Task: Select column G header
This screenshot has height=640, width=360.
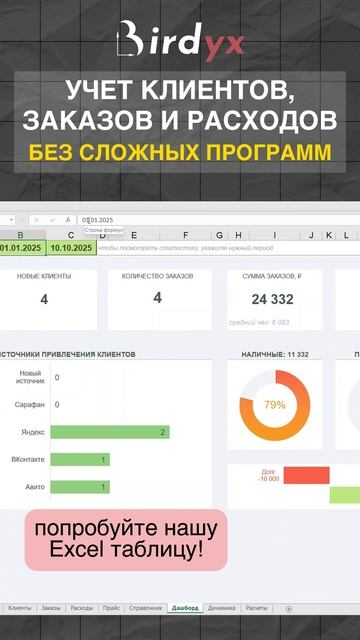Action: (219, 235)
